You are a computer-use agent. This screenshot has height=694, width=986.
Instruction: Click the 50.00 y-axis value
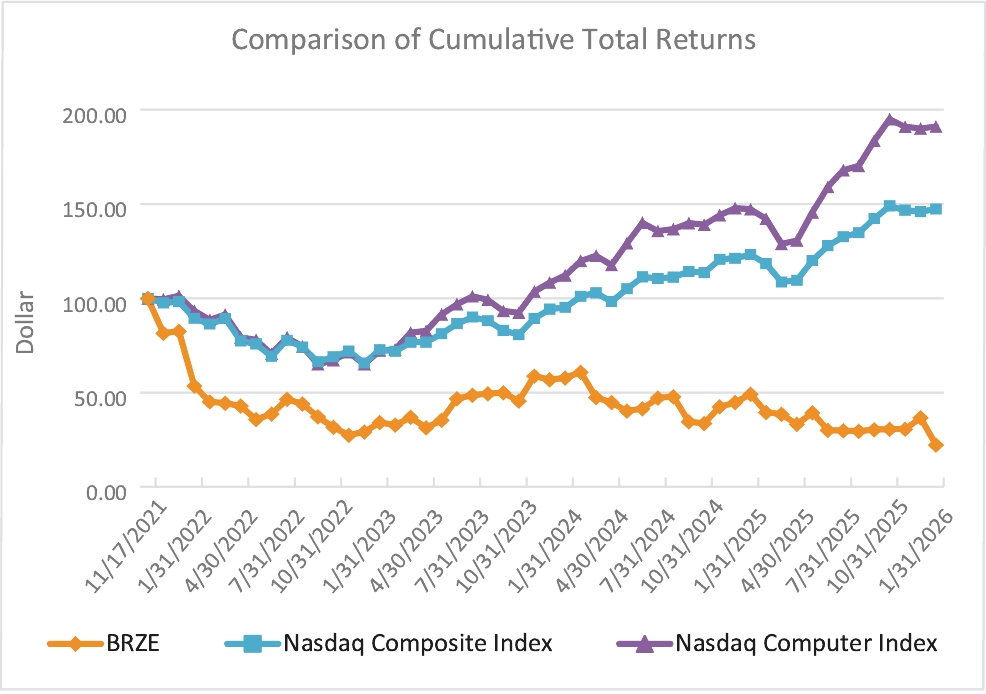coord(101,399)
